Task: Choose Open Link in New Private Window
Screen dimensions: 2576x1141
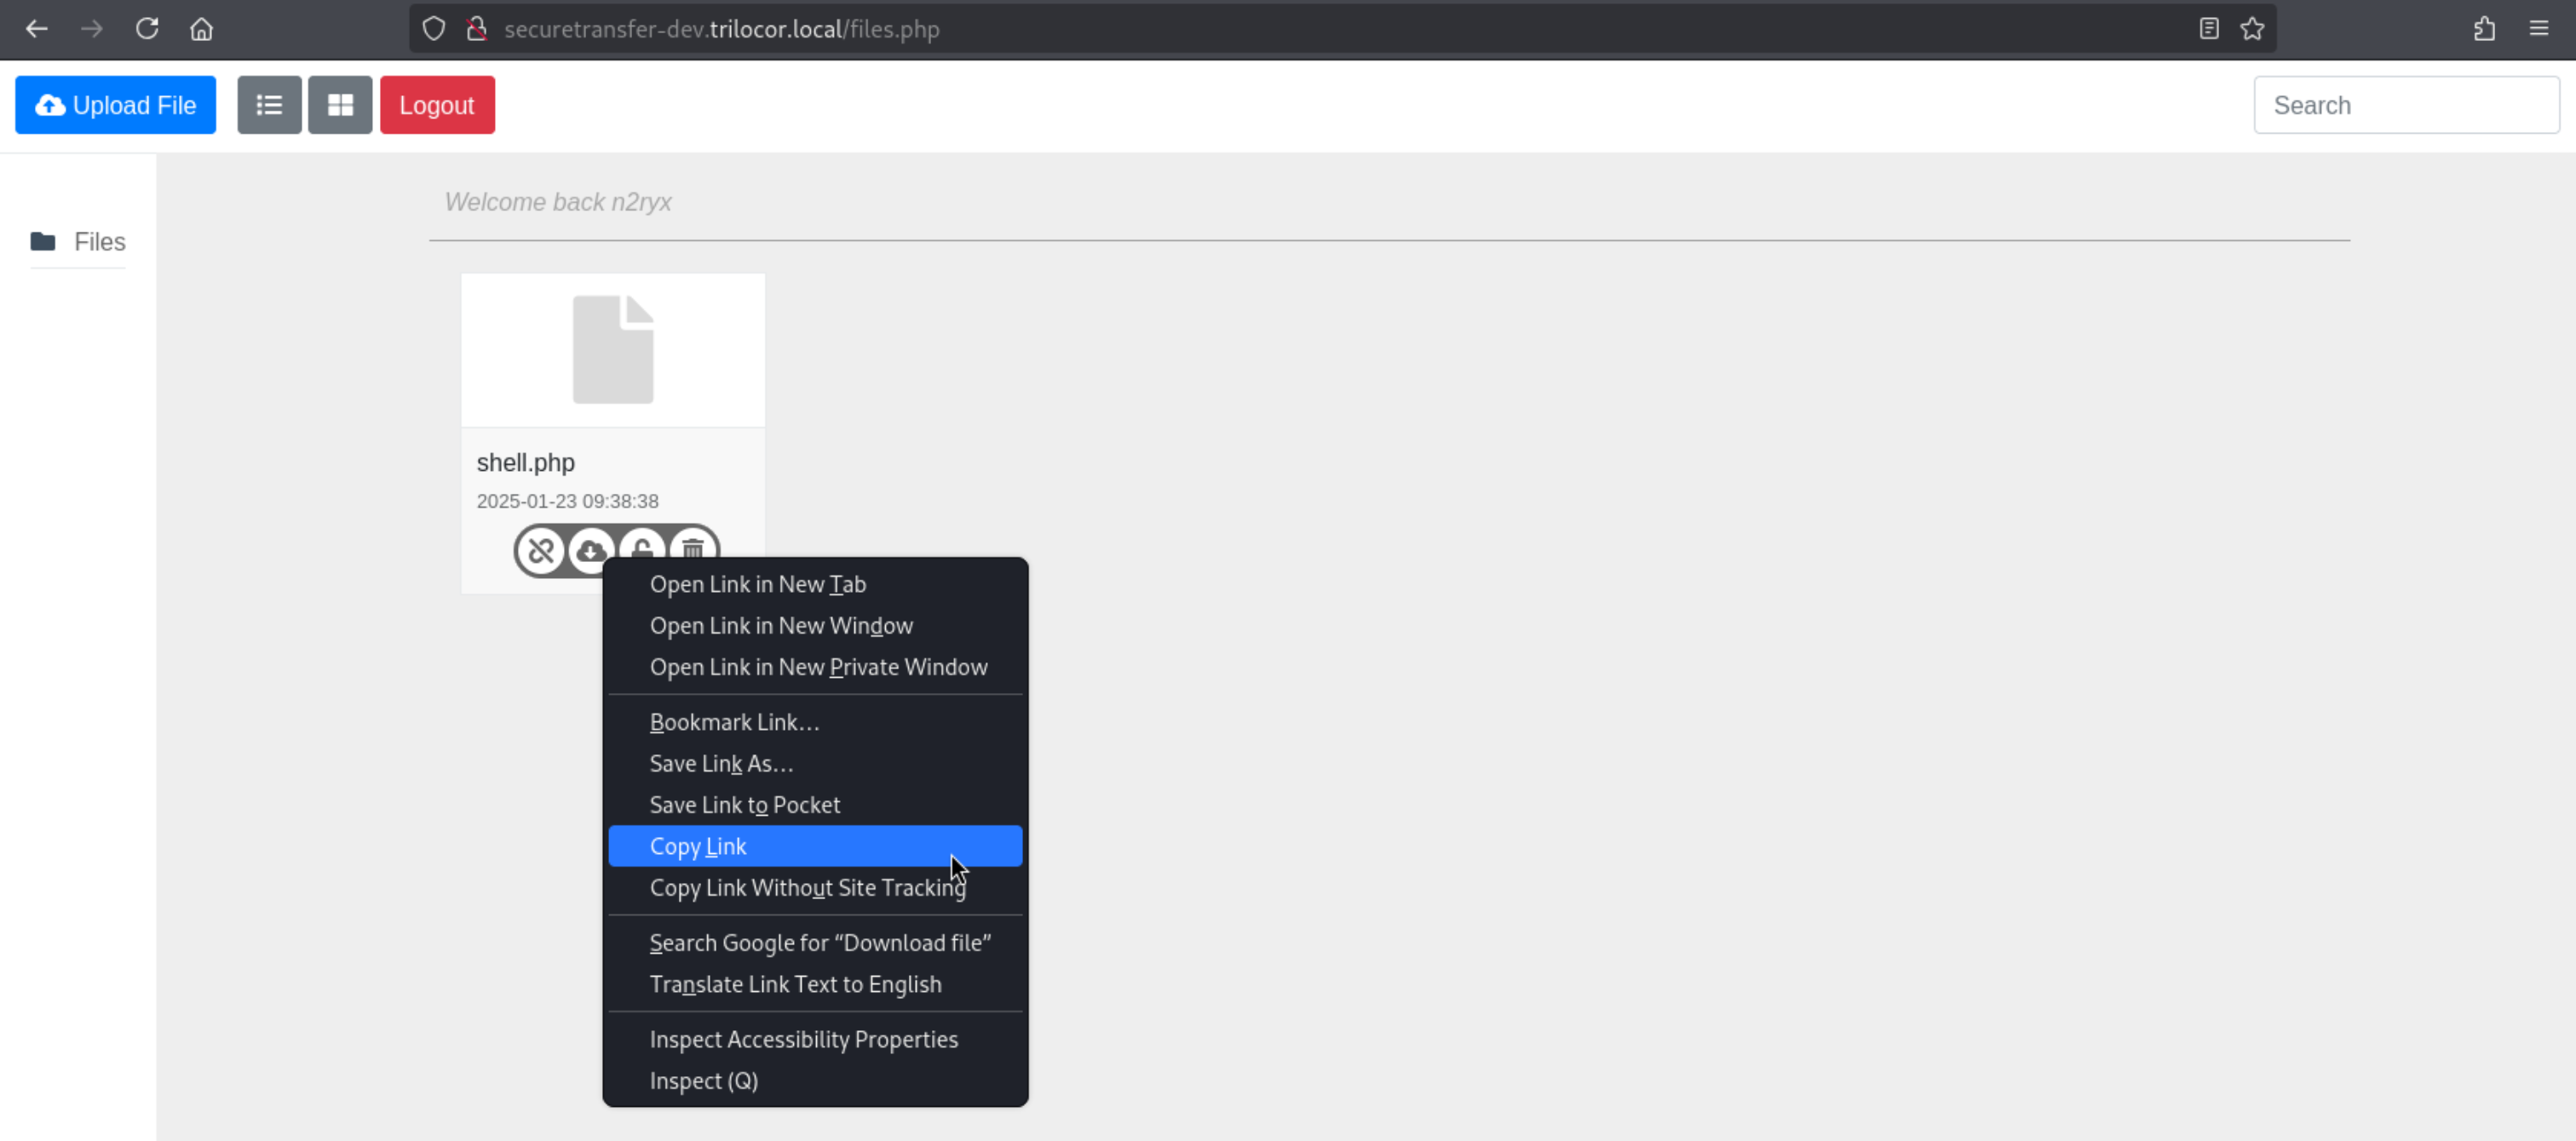Action: coord(815,667)
